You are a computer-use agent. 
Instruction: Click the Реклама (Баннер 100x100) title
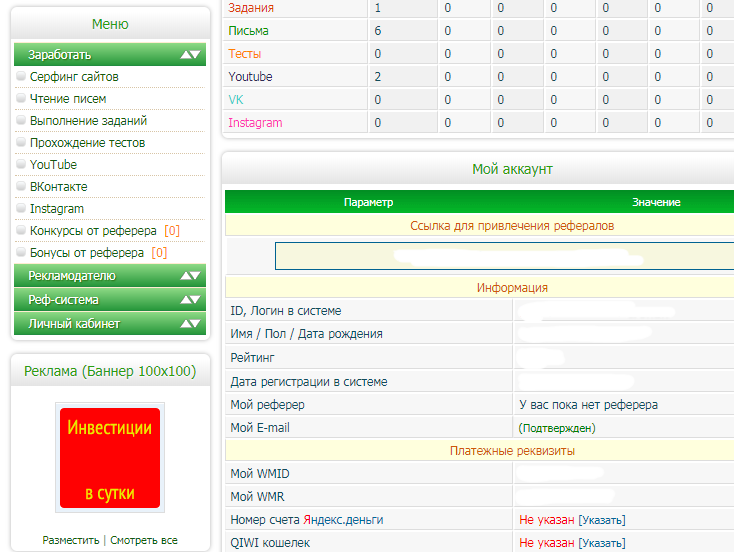[x=110, y=371]
